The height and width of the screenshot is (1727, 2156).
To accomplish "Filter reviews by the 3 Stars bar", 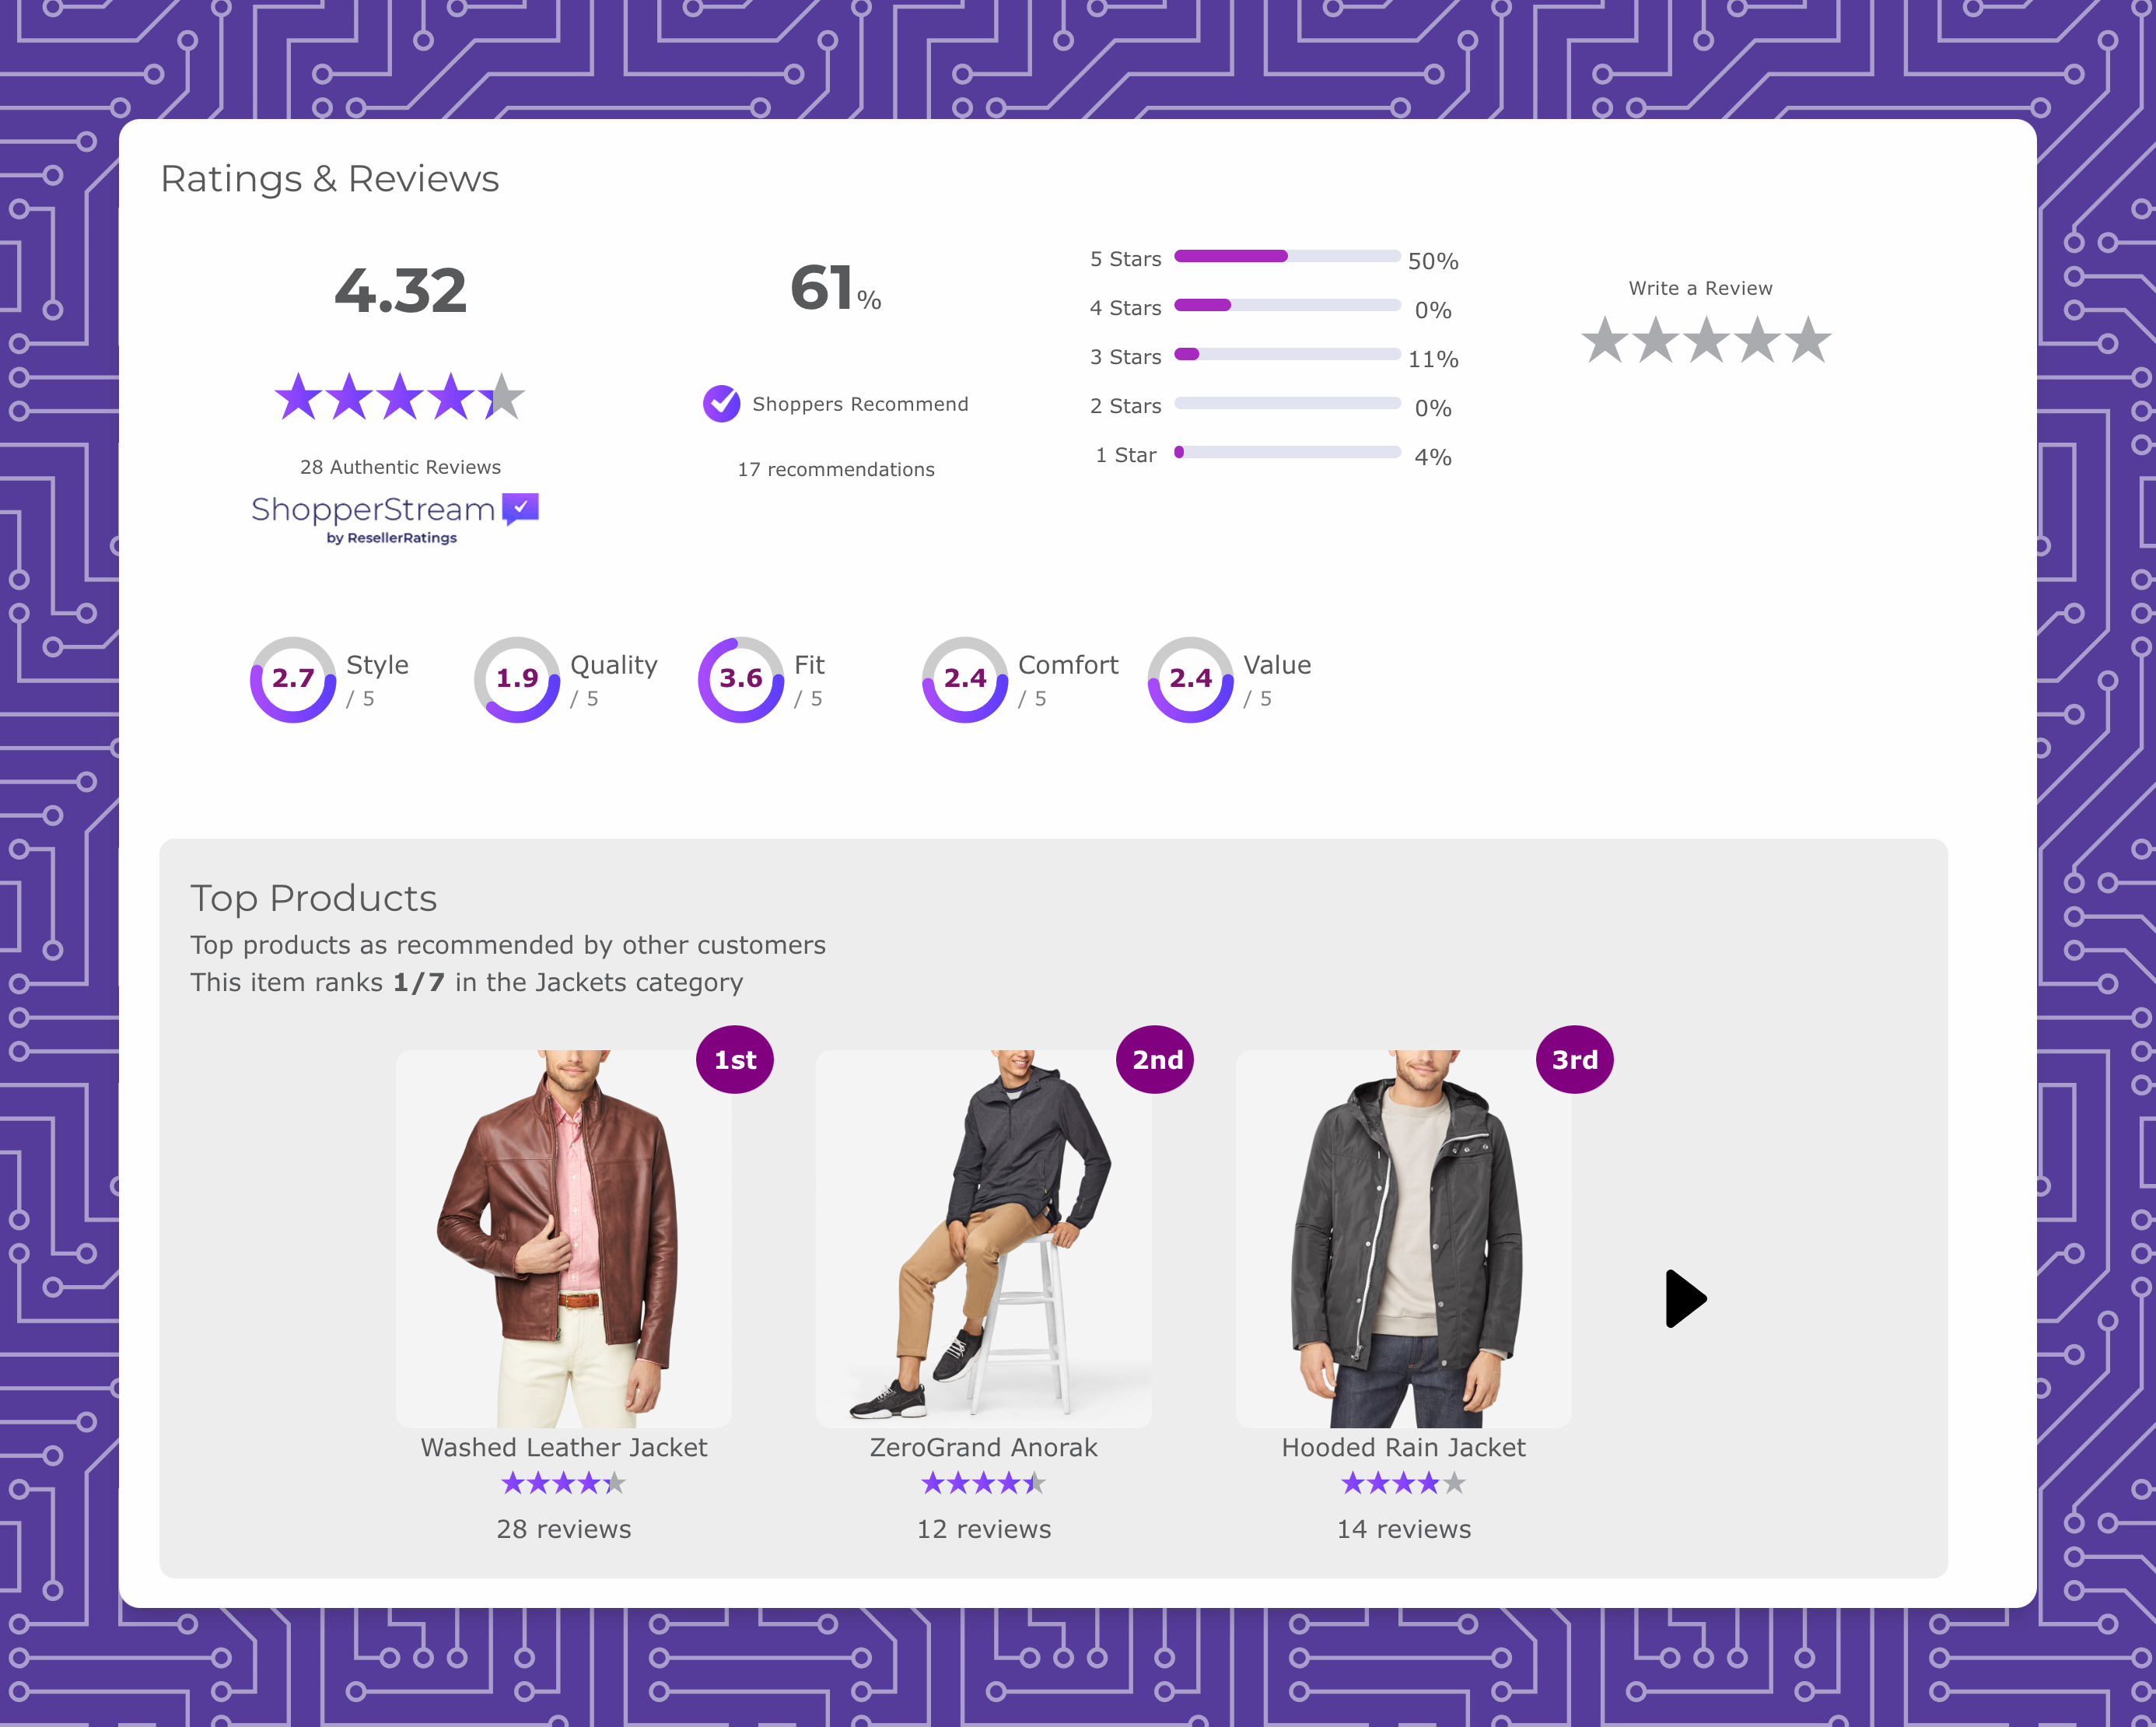I will (1287, 354).
